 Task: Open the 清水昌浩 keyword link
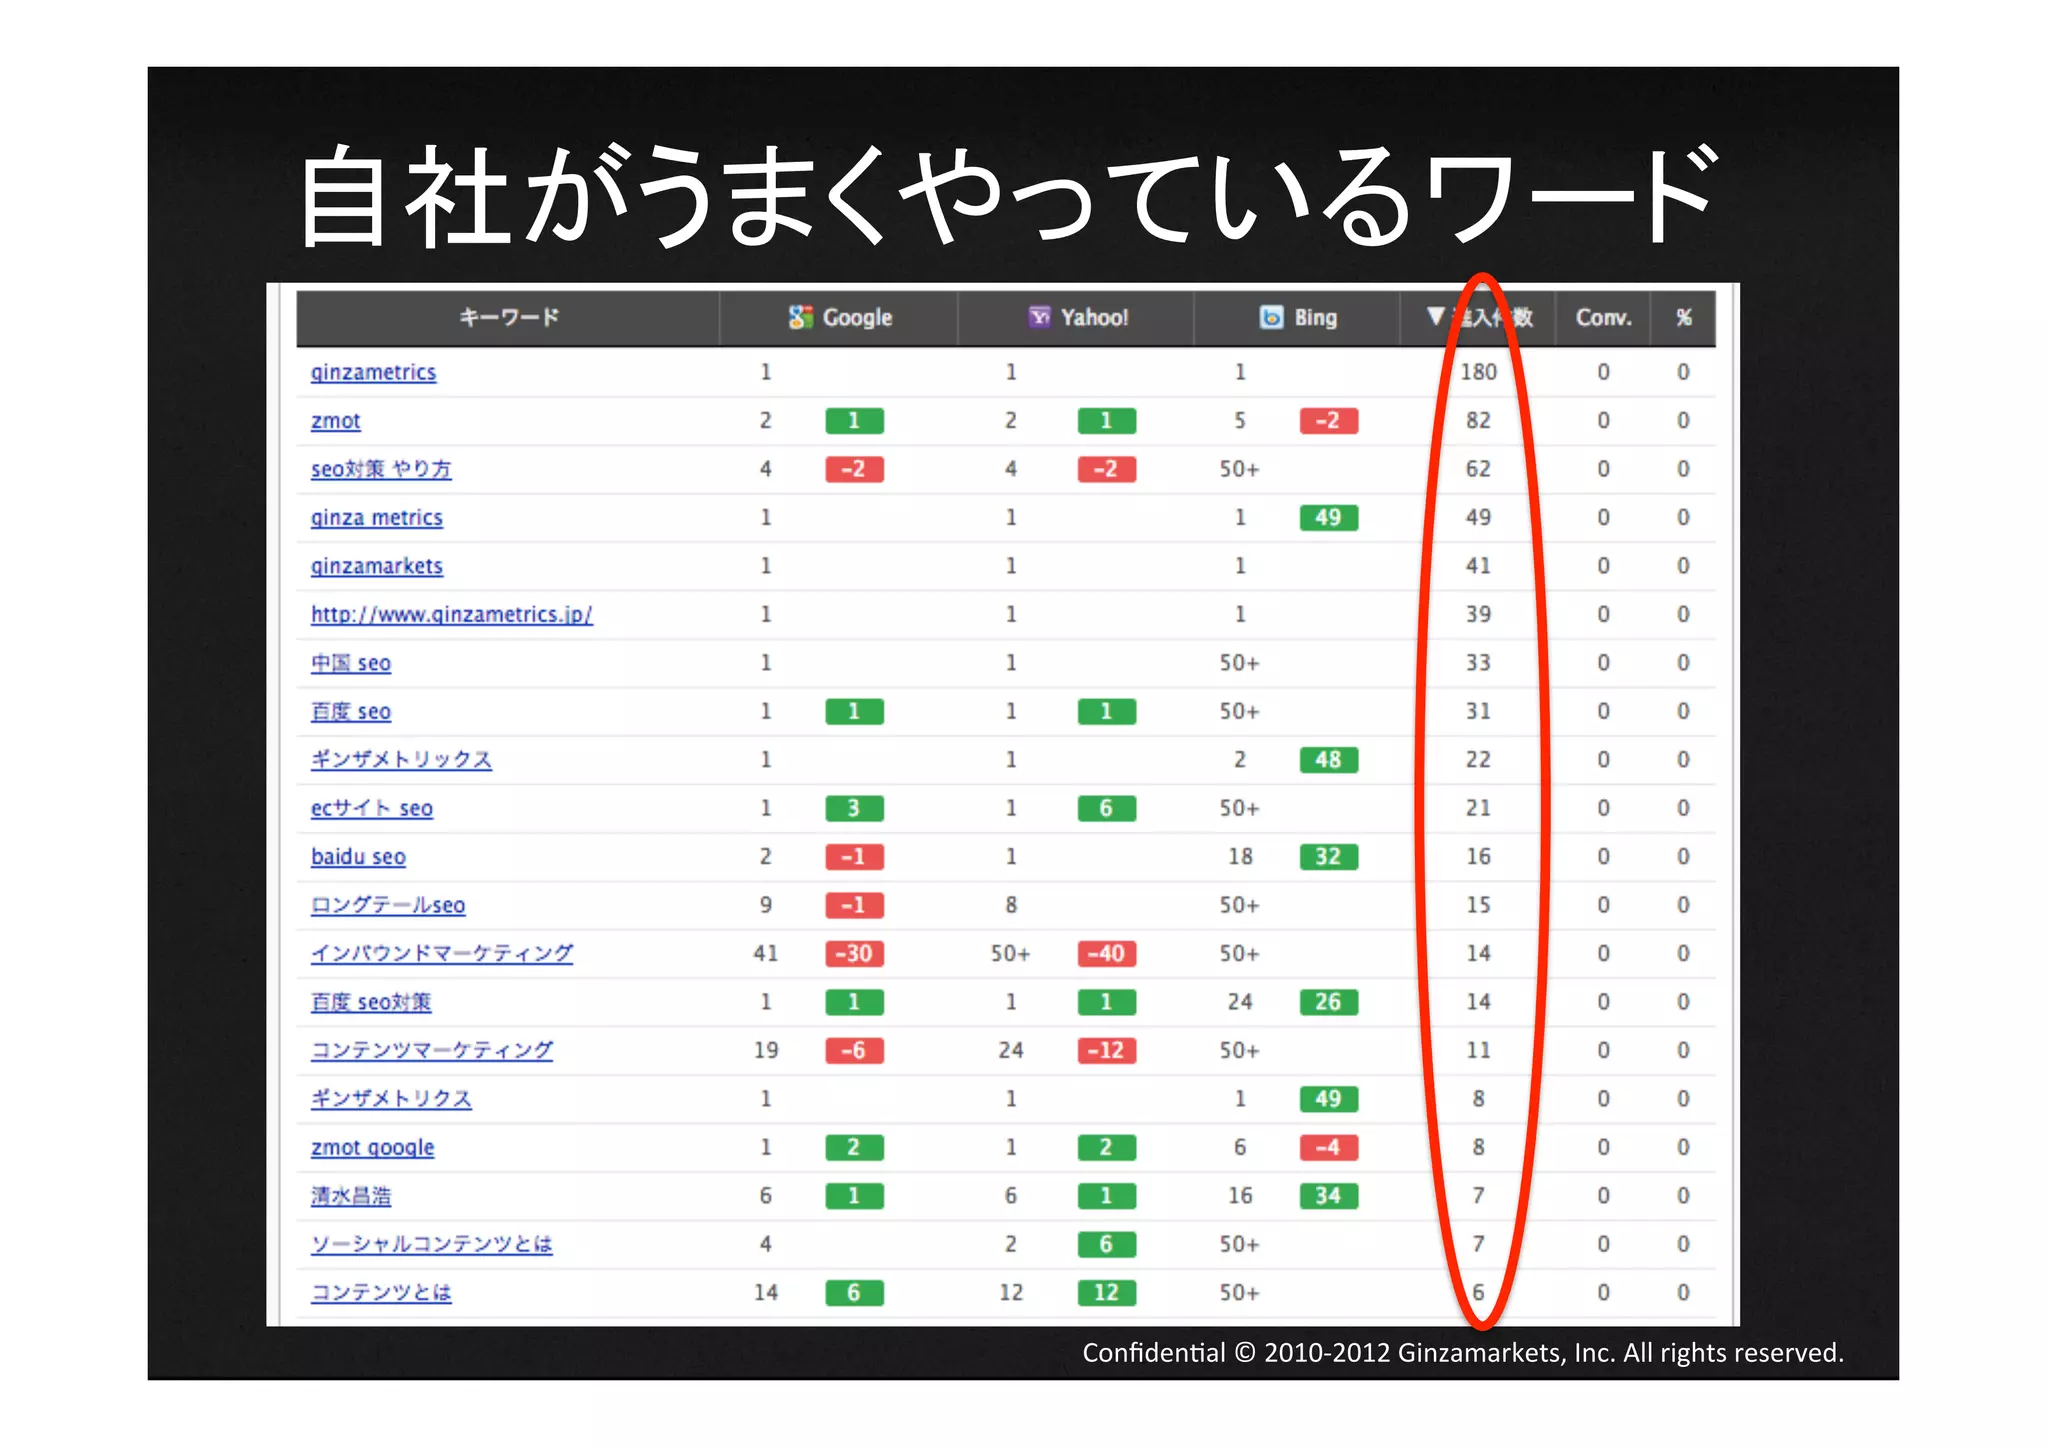coord(350,1196)
